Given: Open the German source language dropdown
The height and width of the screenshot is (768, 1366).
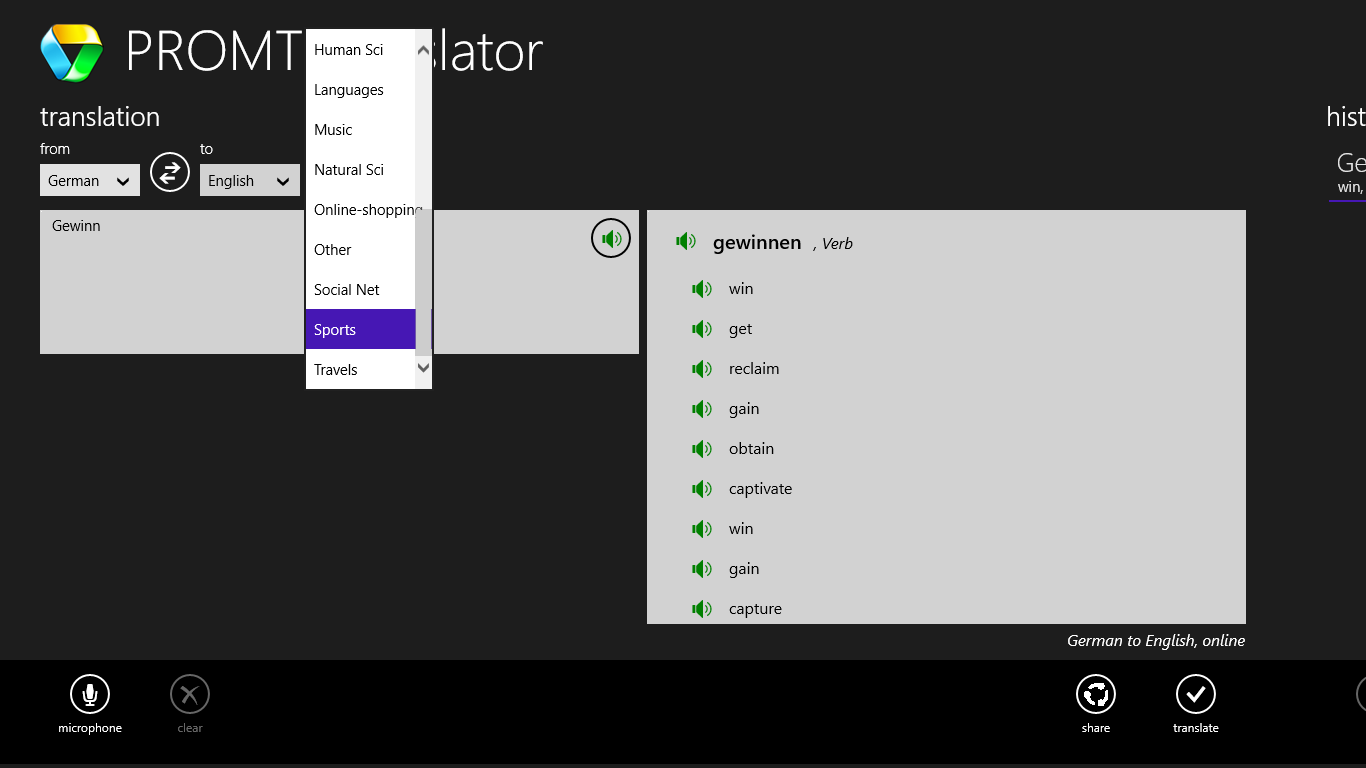Looking at the screenshot, I should [90, 181].
